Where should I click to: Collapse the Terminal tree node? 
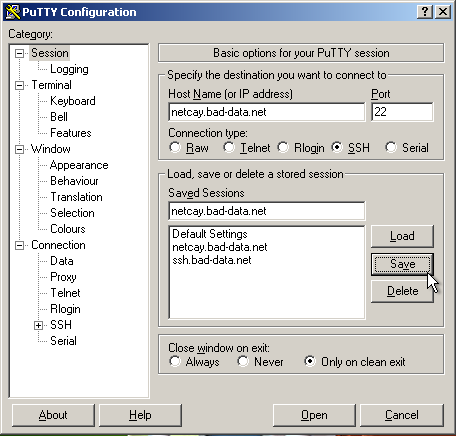click(20, 85)
